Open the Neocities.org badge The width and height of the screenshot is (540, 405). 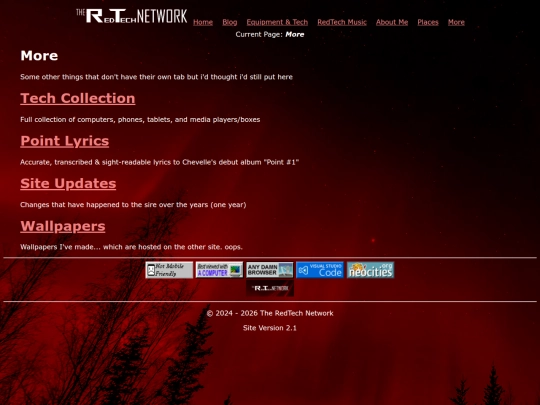point(371,270)
